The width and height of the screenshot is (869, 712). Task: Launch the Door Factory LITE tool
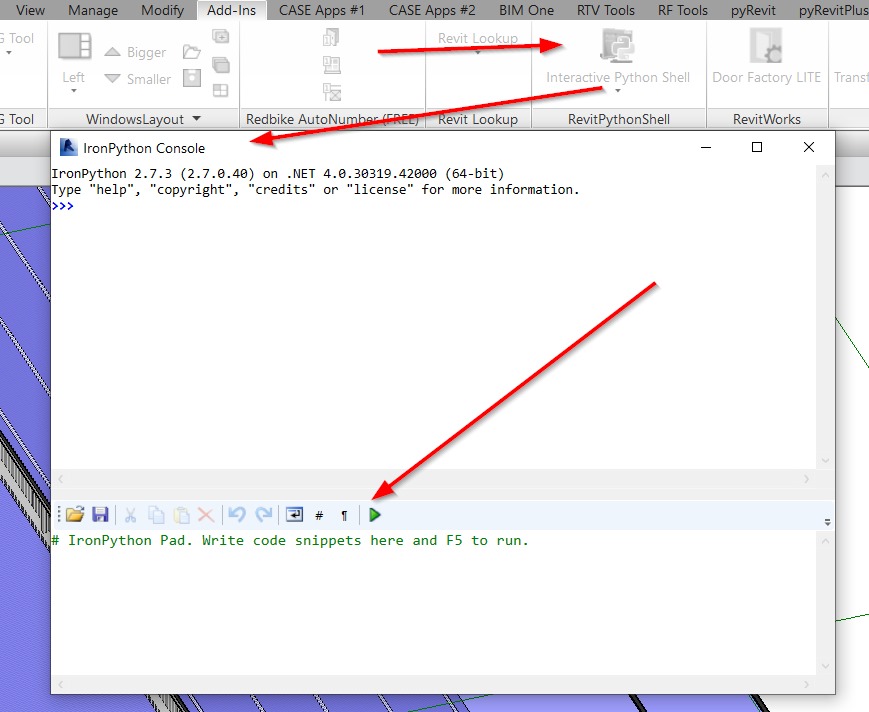point(766,58)
